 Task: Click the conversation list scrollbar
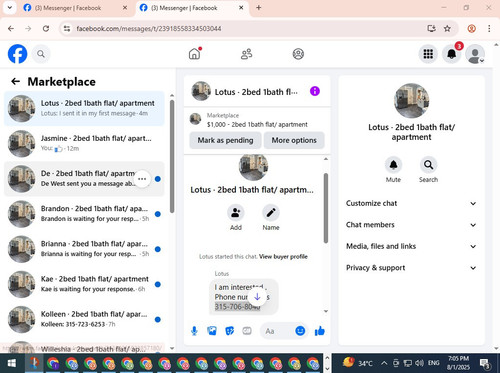[172, 157]
